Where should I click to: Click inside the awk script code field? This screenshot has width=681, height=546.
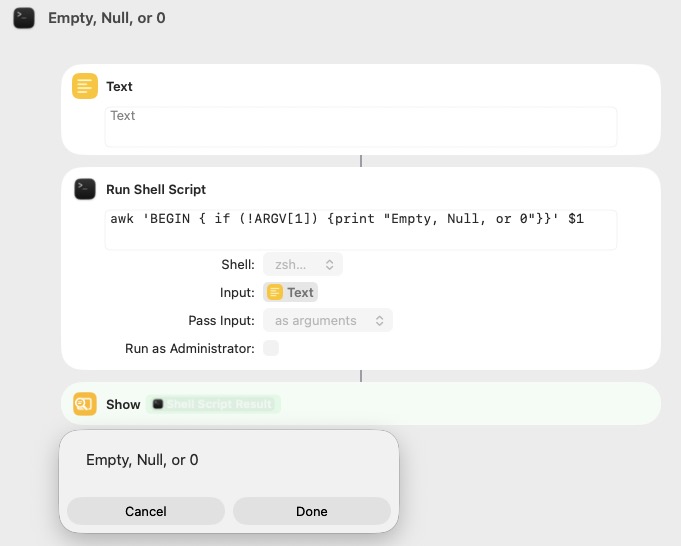[361, 230]
